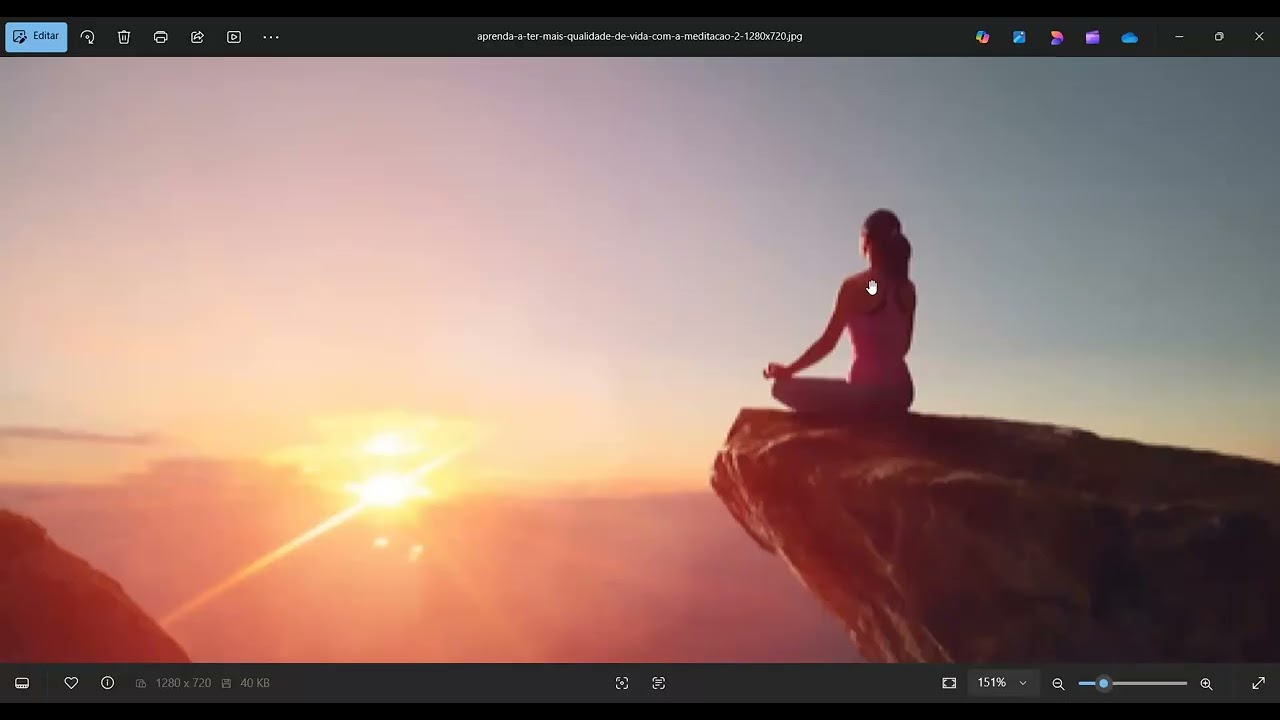The height and width of the screenshot is (720, 1280).
Task: Mark photo as favorite with heart icon
Action: pos(71,683)
